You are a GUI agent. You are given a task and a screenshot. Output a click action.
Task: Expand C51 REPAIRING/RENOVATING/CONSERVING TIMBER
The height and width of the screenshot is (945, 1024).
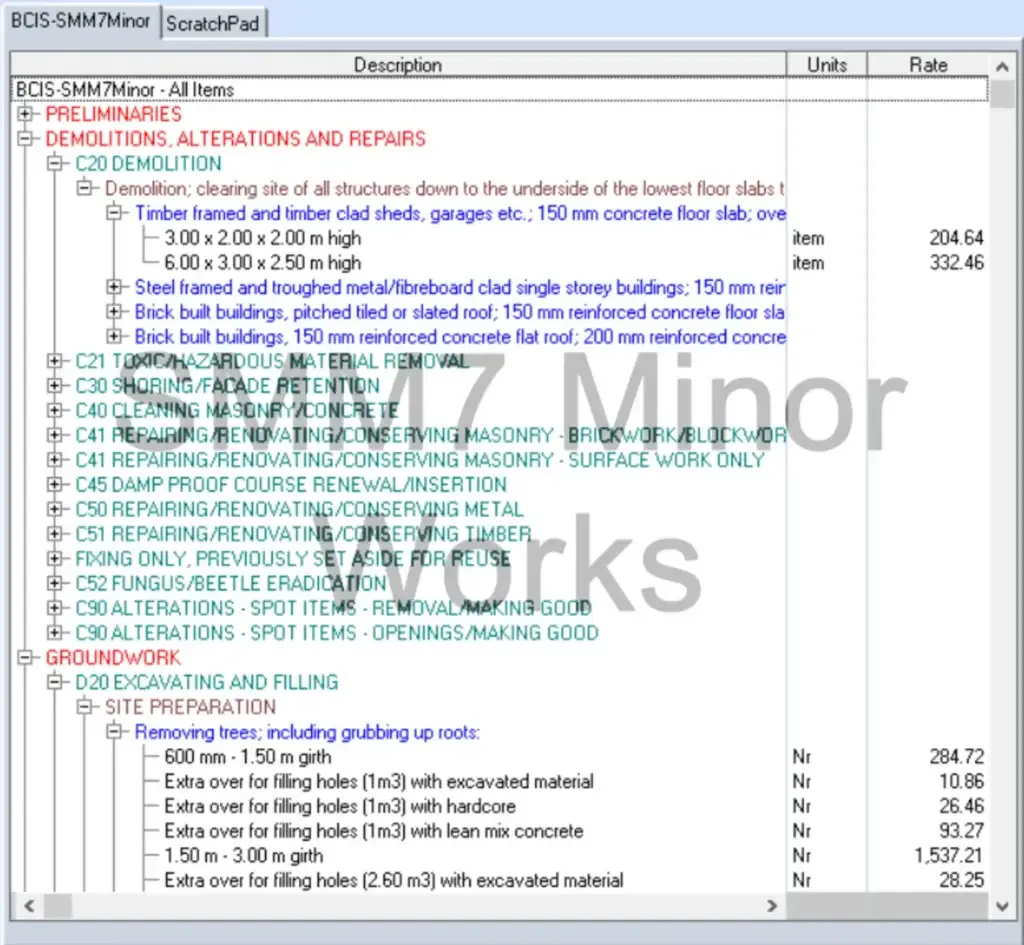pos(55,534)
